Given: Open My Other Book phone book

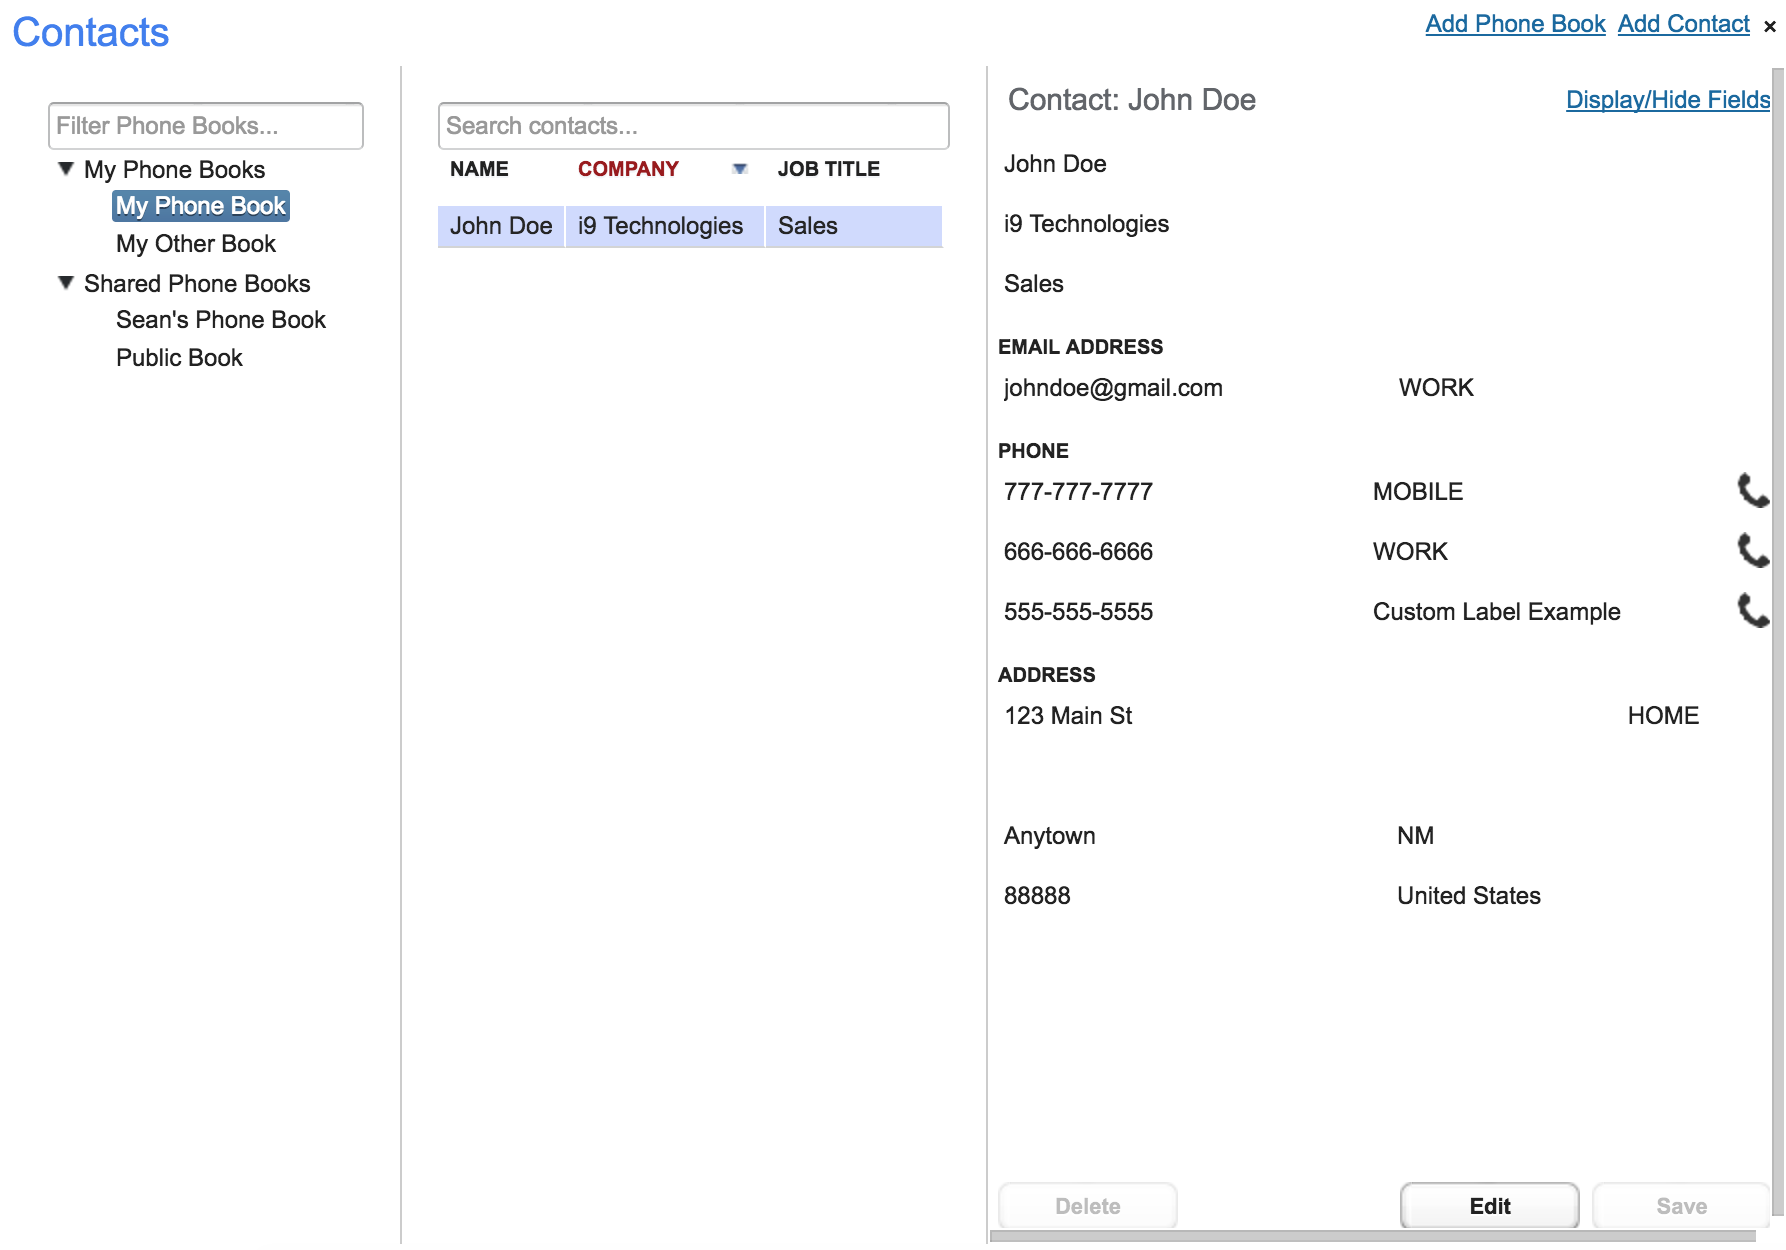Looking at the screenshot, I should (x=196, y=244).
